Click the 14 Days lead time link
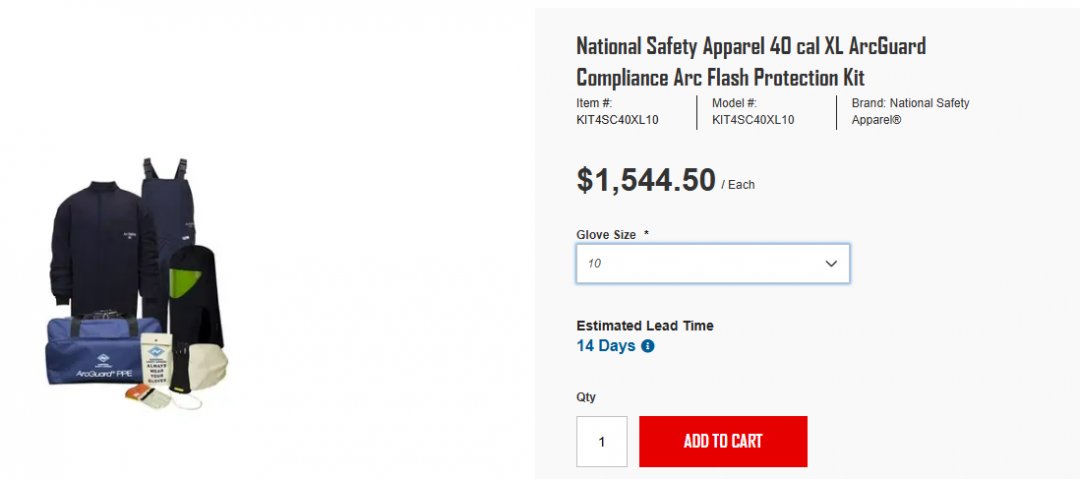This screenshot has height=479, width=1080. pos(606,346)
